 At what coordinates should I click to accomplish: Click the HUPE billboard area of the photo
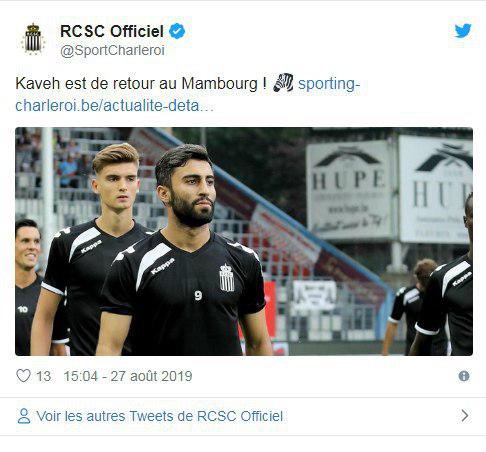[349, 191]
